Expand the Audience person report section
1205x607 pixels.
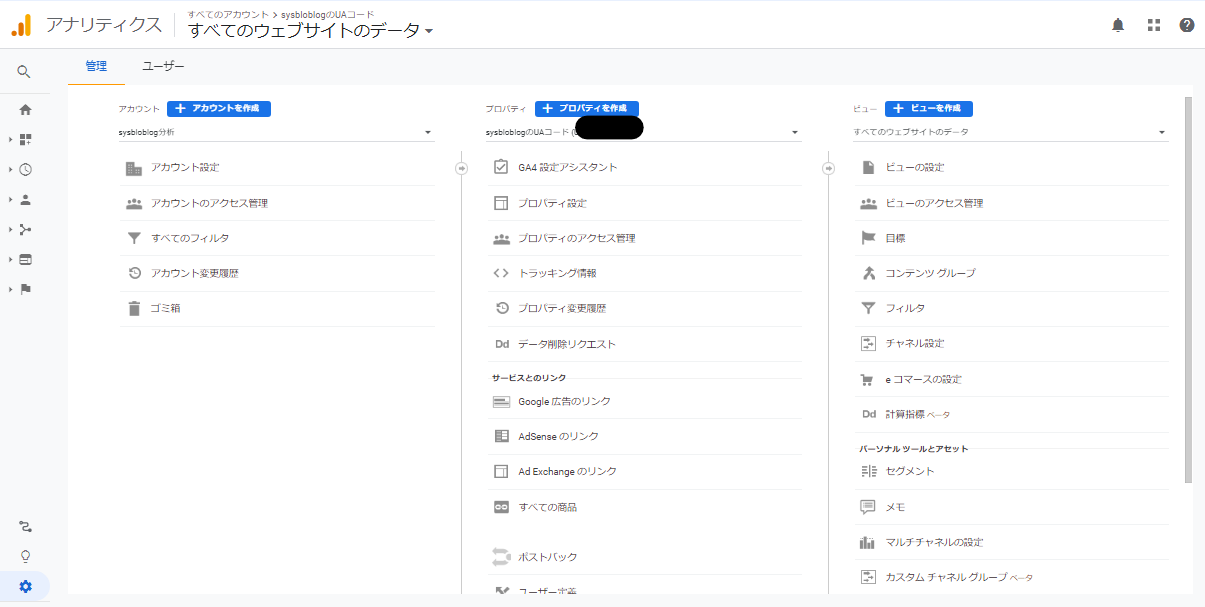[x=25, y=200]
